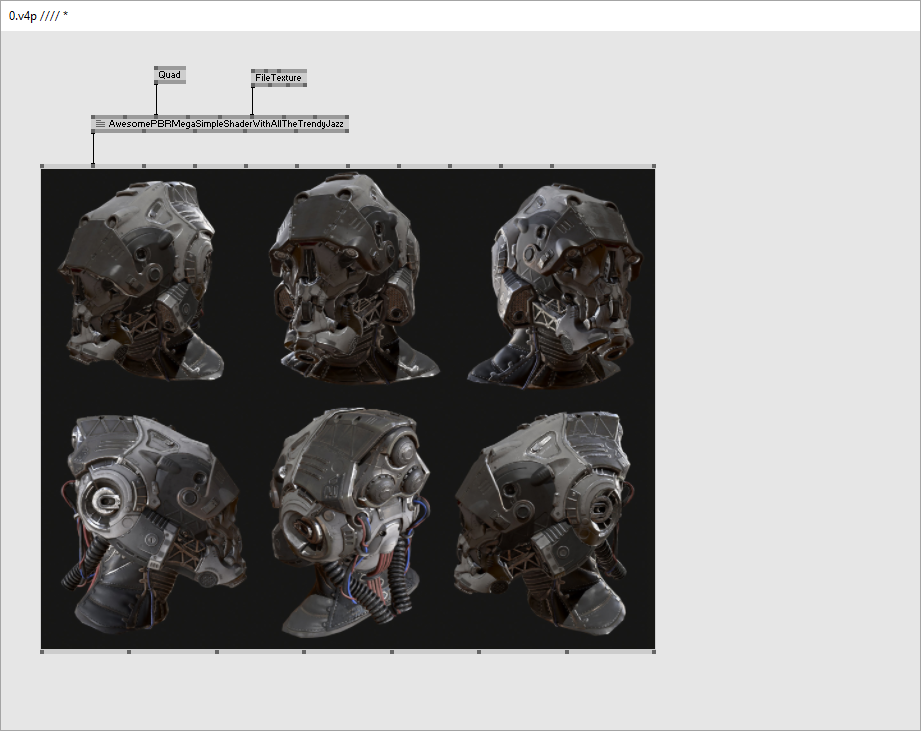Click the Quad node's bottom output pin

point(156,83)
